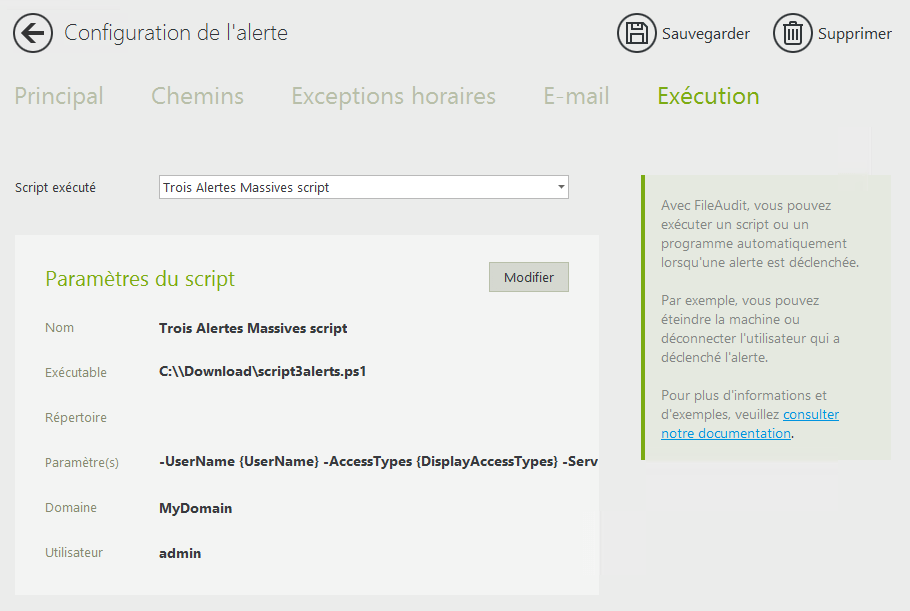Open the Chemins tab
Image resolution: width=910 pixels, height=611 pixels.
coord(197,96)
